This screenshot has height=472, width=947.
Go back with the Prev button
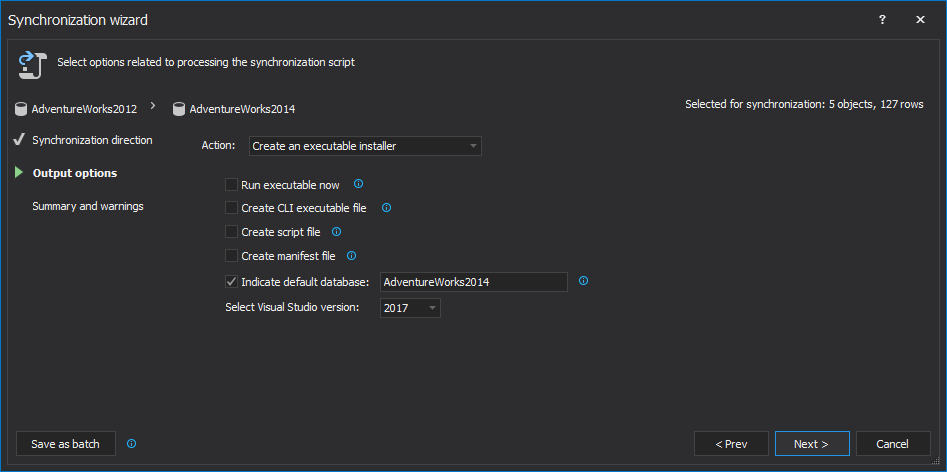(731, 444)
